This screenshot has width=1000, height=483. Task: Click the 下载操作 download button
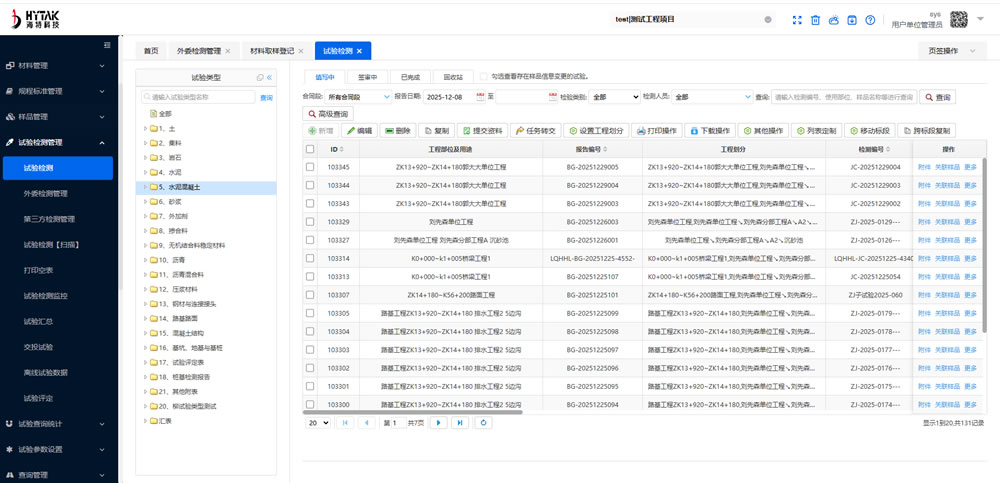pos(710,131)
